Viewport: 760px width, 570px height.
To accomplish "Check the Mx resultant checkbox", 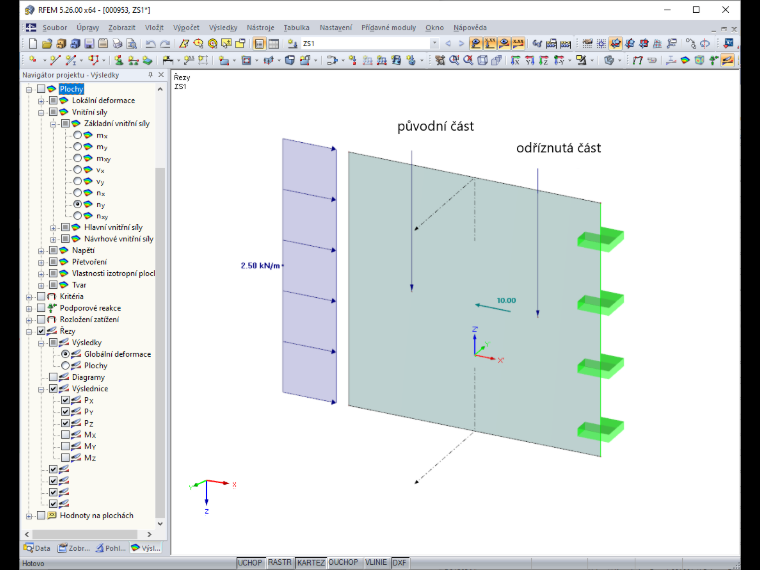I will click(x=65, y=435).
